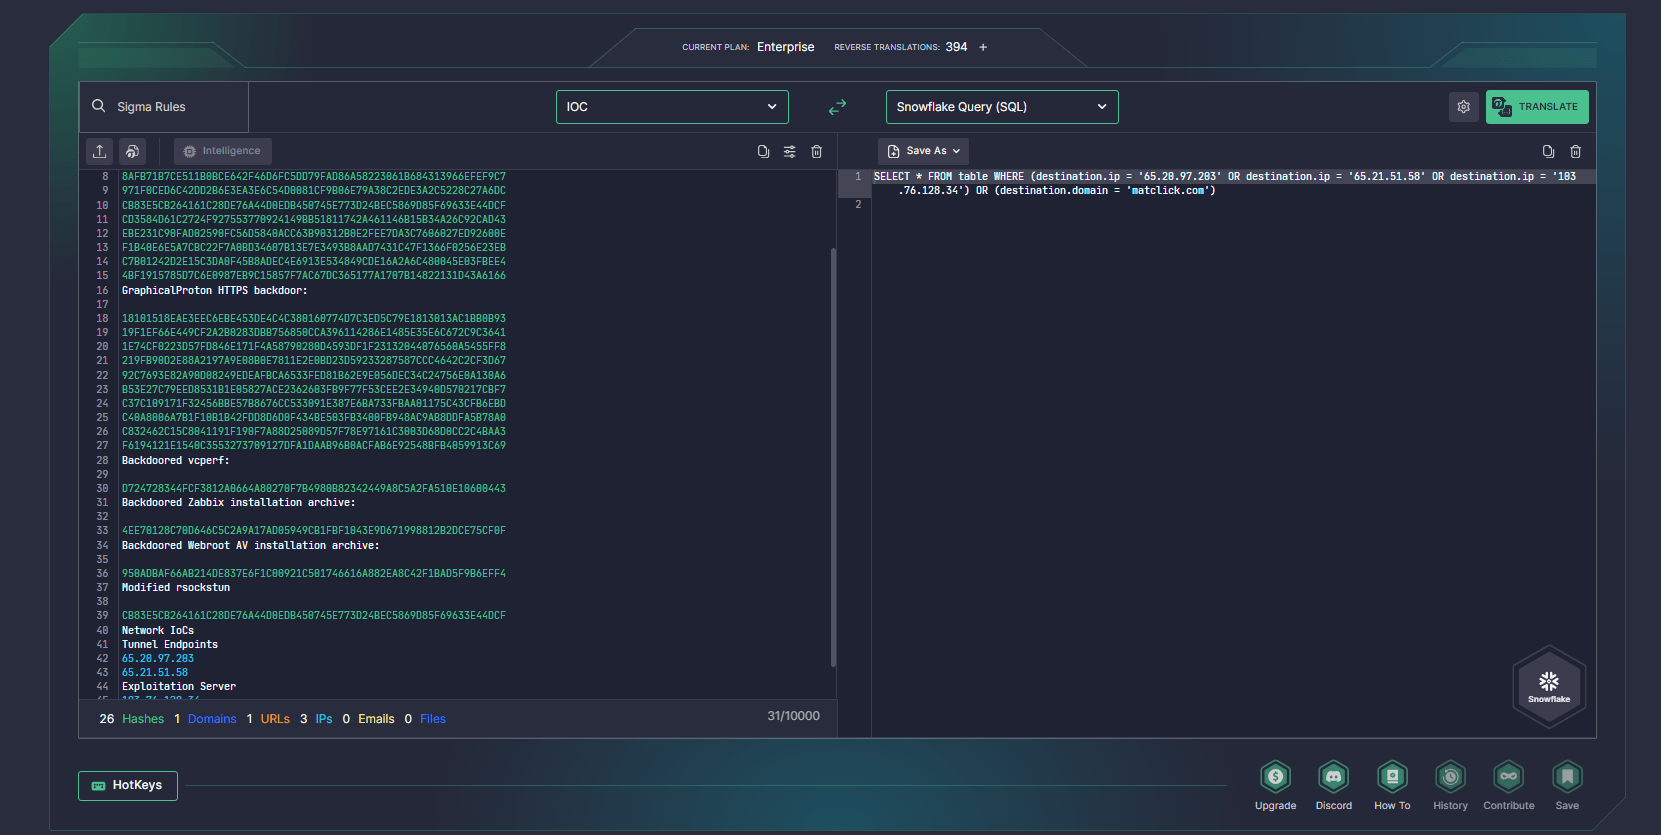Clear the input editor with trash icon
The height and width of the screenshot is (835, 1661).
816,151
